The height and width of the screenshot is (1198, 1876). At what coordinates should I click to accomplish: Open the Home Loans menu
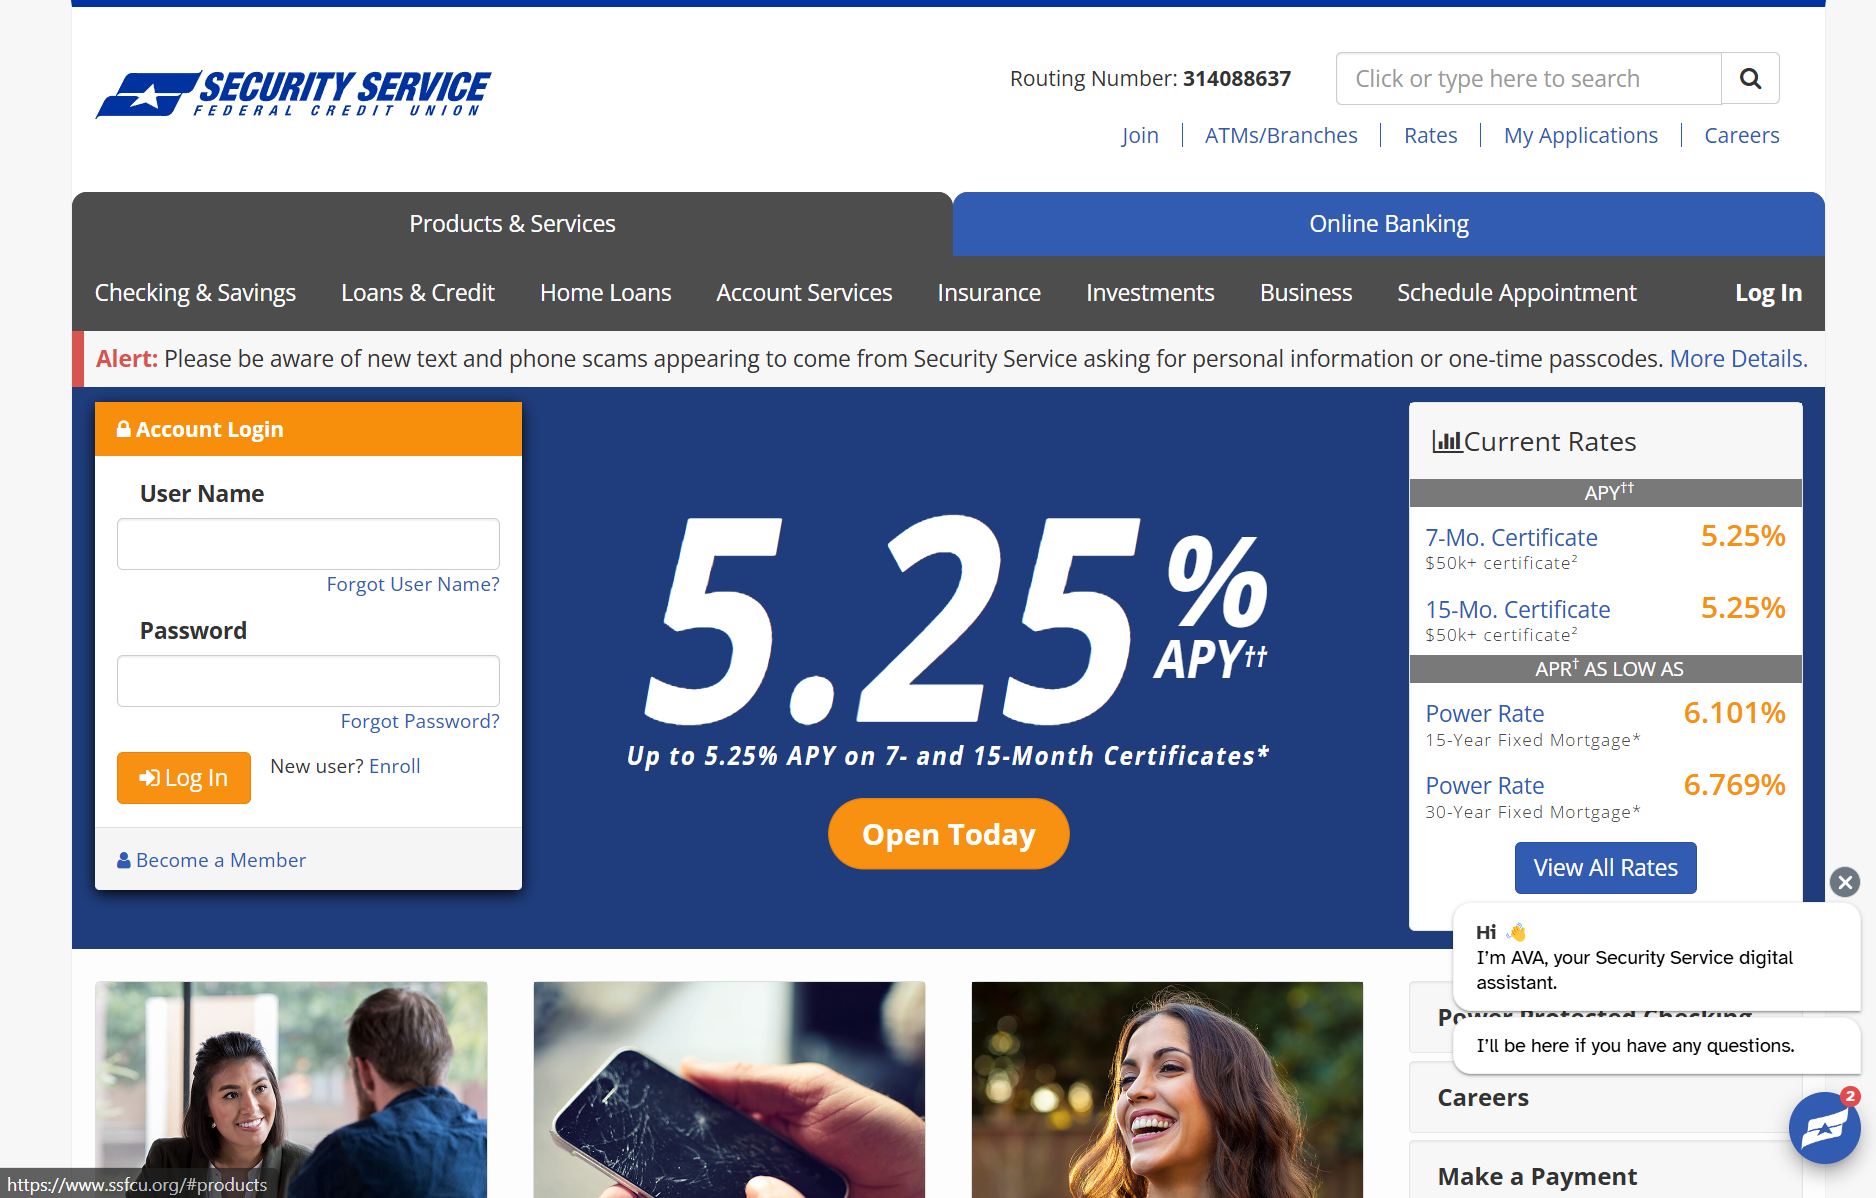(606, 293)
